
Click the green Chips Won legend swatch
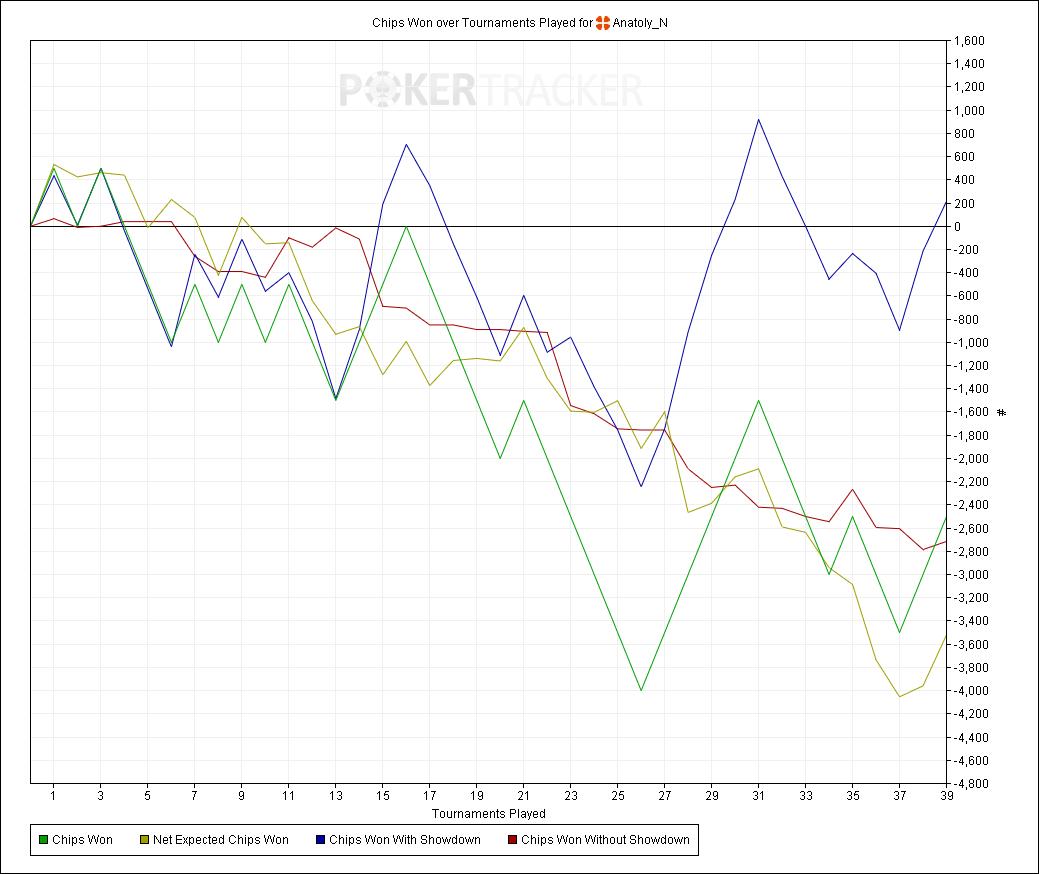point(41,840)
